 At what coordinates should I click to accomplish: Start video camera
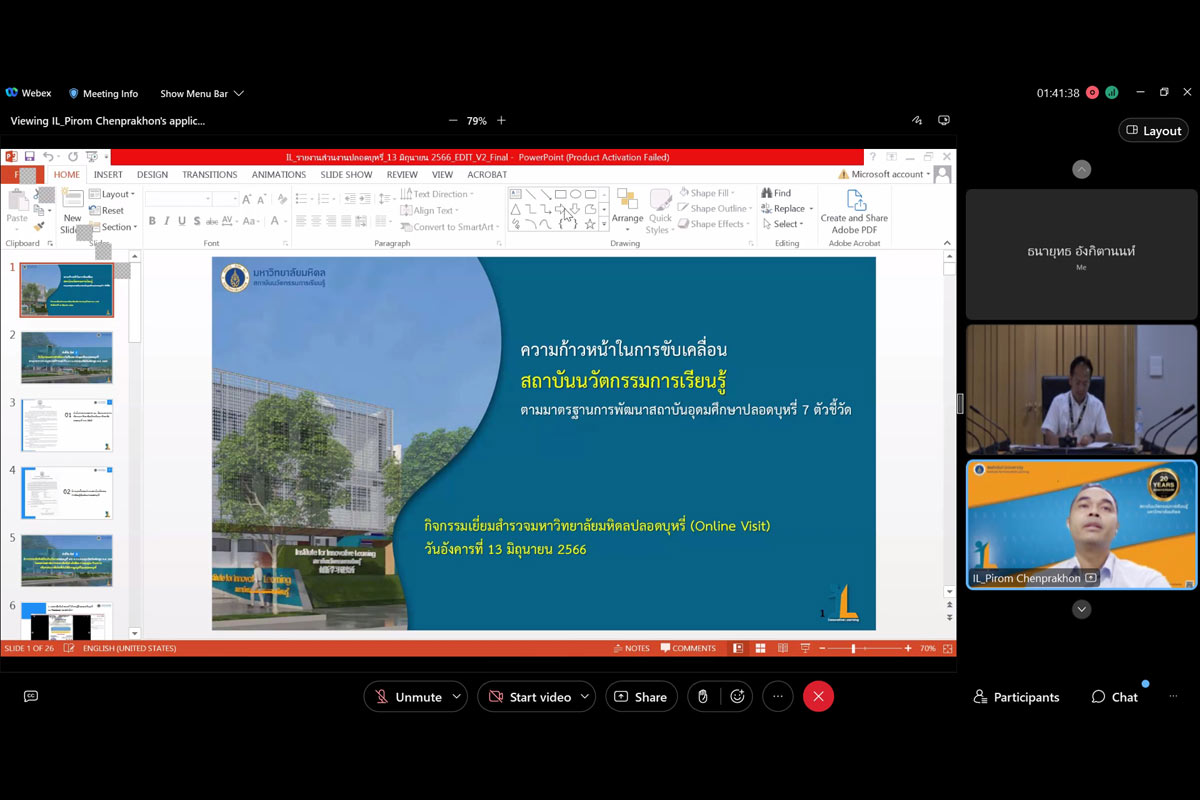(x=528, y=697)
